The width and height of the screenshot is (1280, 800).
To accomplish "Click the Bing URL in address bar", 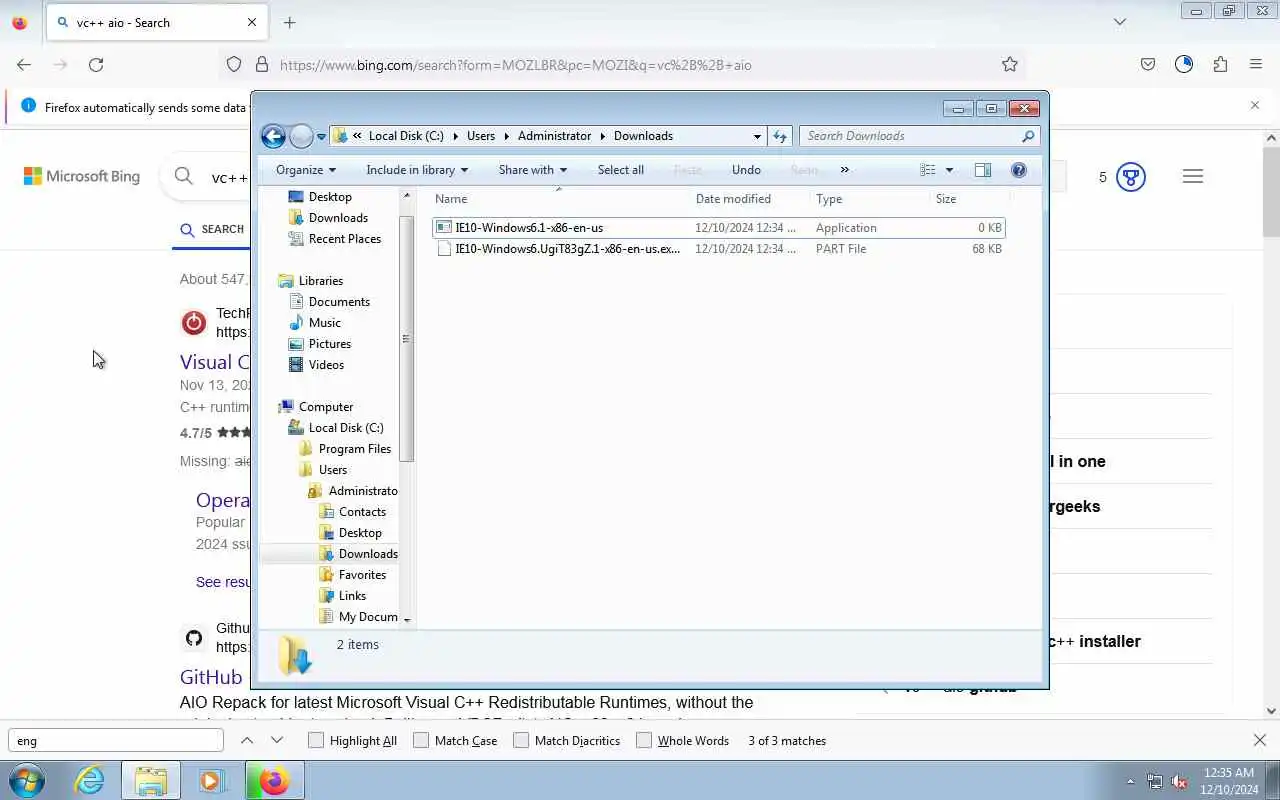I will [x=515, y=65].
